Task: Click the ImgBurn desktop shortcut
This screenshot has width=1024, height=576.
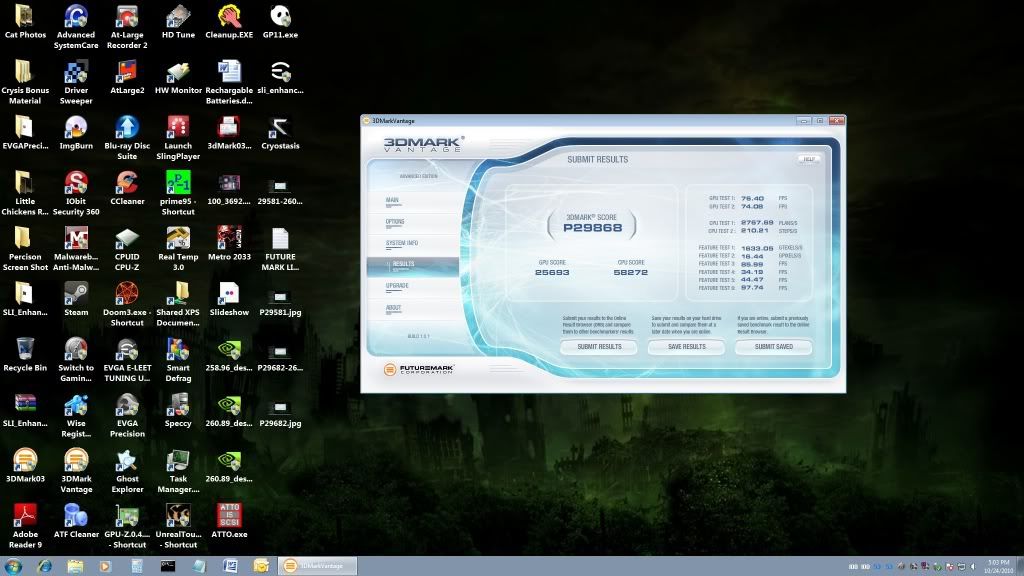Action: point(76,127)
